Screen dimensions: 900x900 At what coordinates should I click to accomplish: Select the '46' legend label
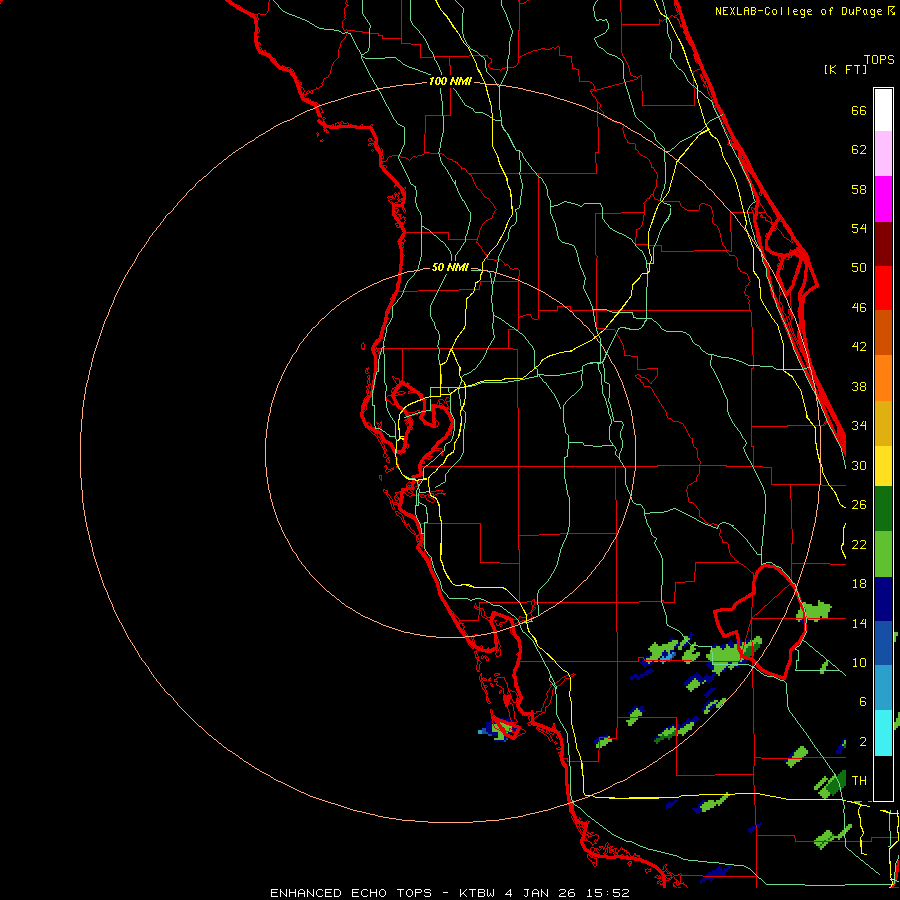click(859, 308)
